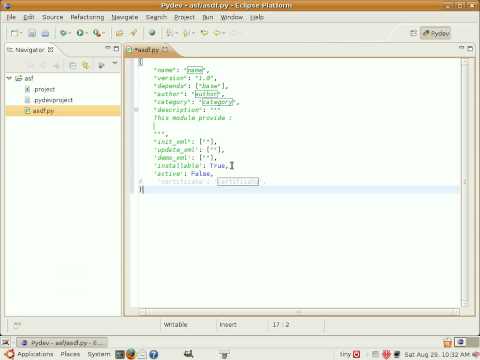The height and width of the screenshot is (360, 480).
Task: Open the File menu
Action: [11, 17]
